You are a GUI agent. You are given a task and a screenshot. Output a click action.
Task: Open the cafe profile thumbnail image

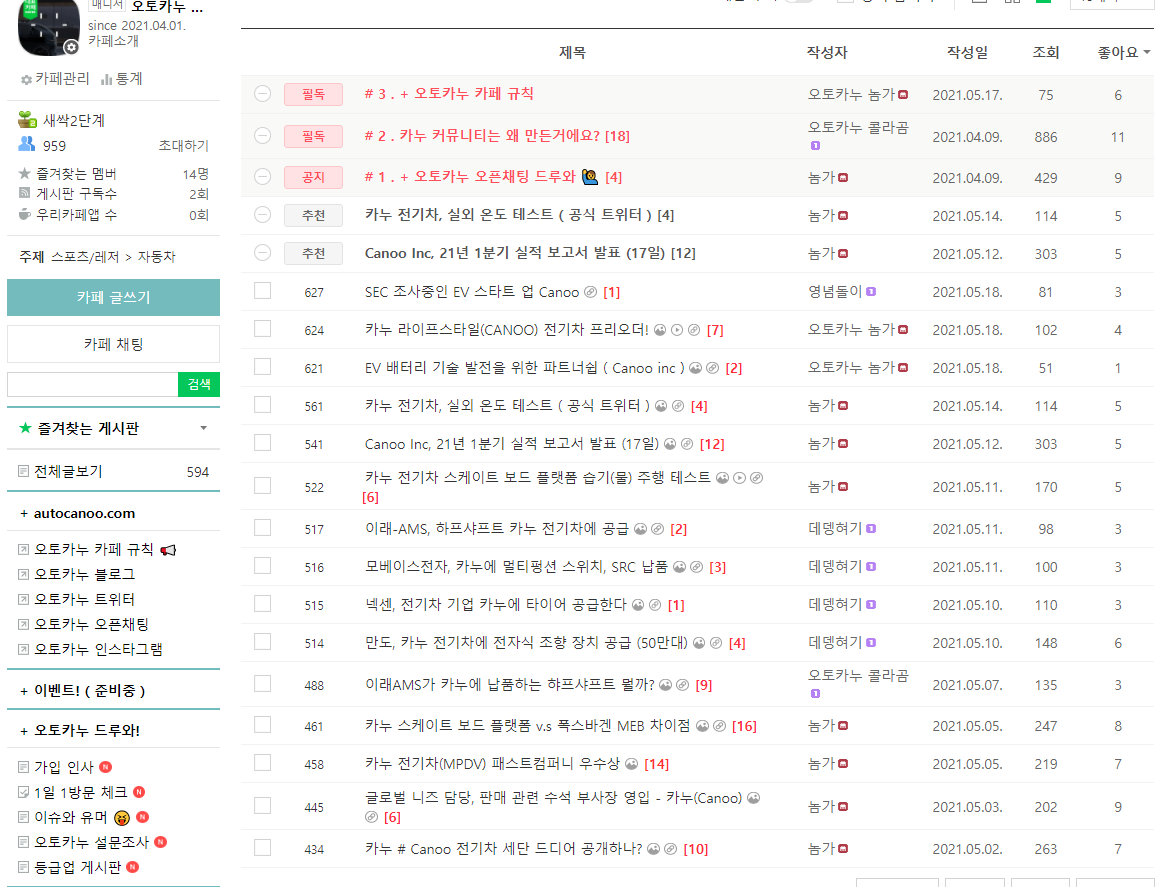(49, 26)
